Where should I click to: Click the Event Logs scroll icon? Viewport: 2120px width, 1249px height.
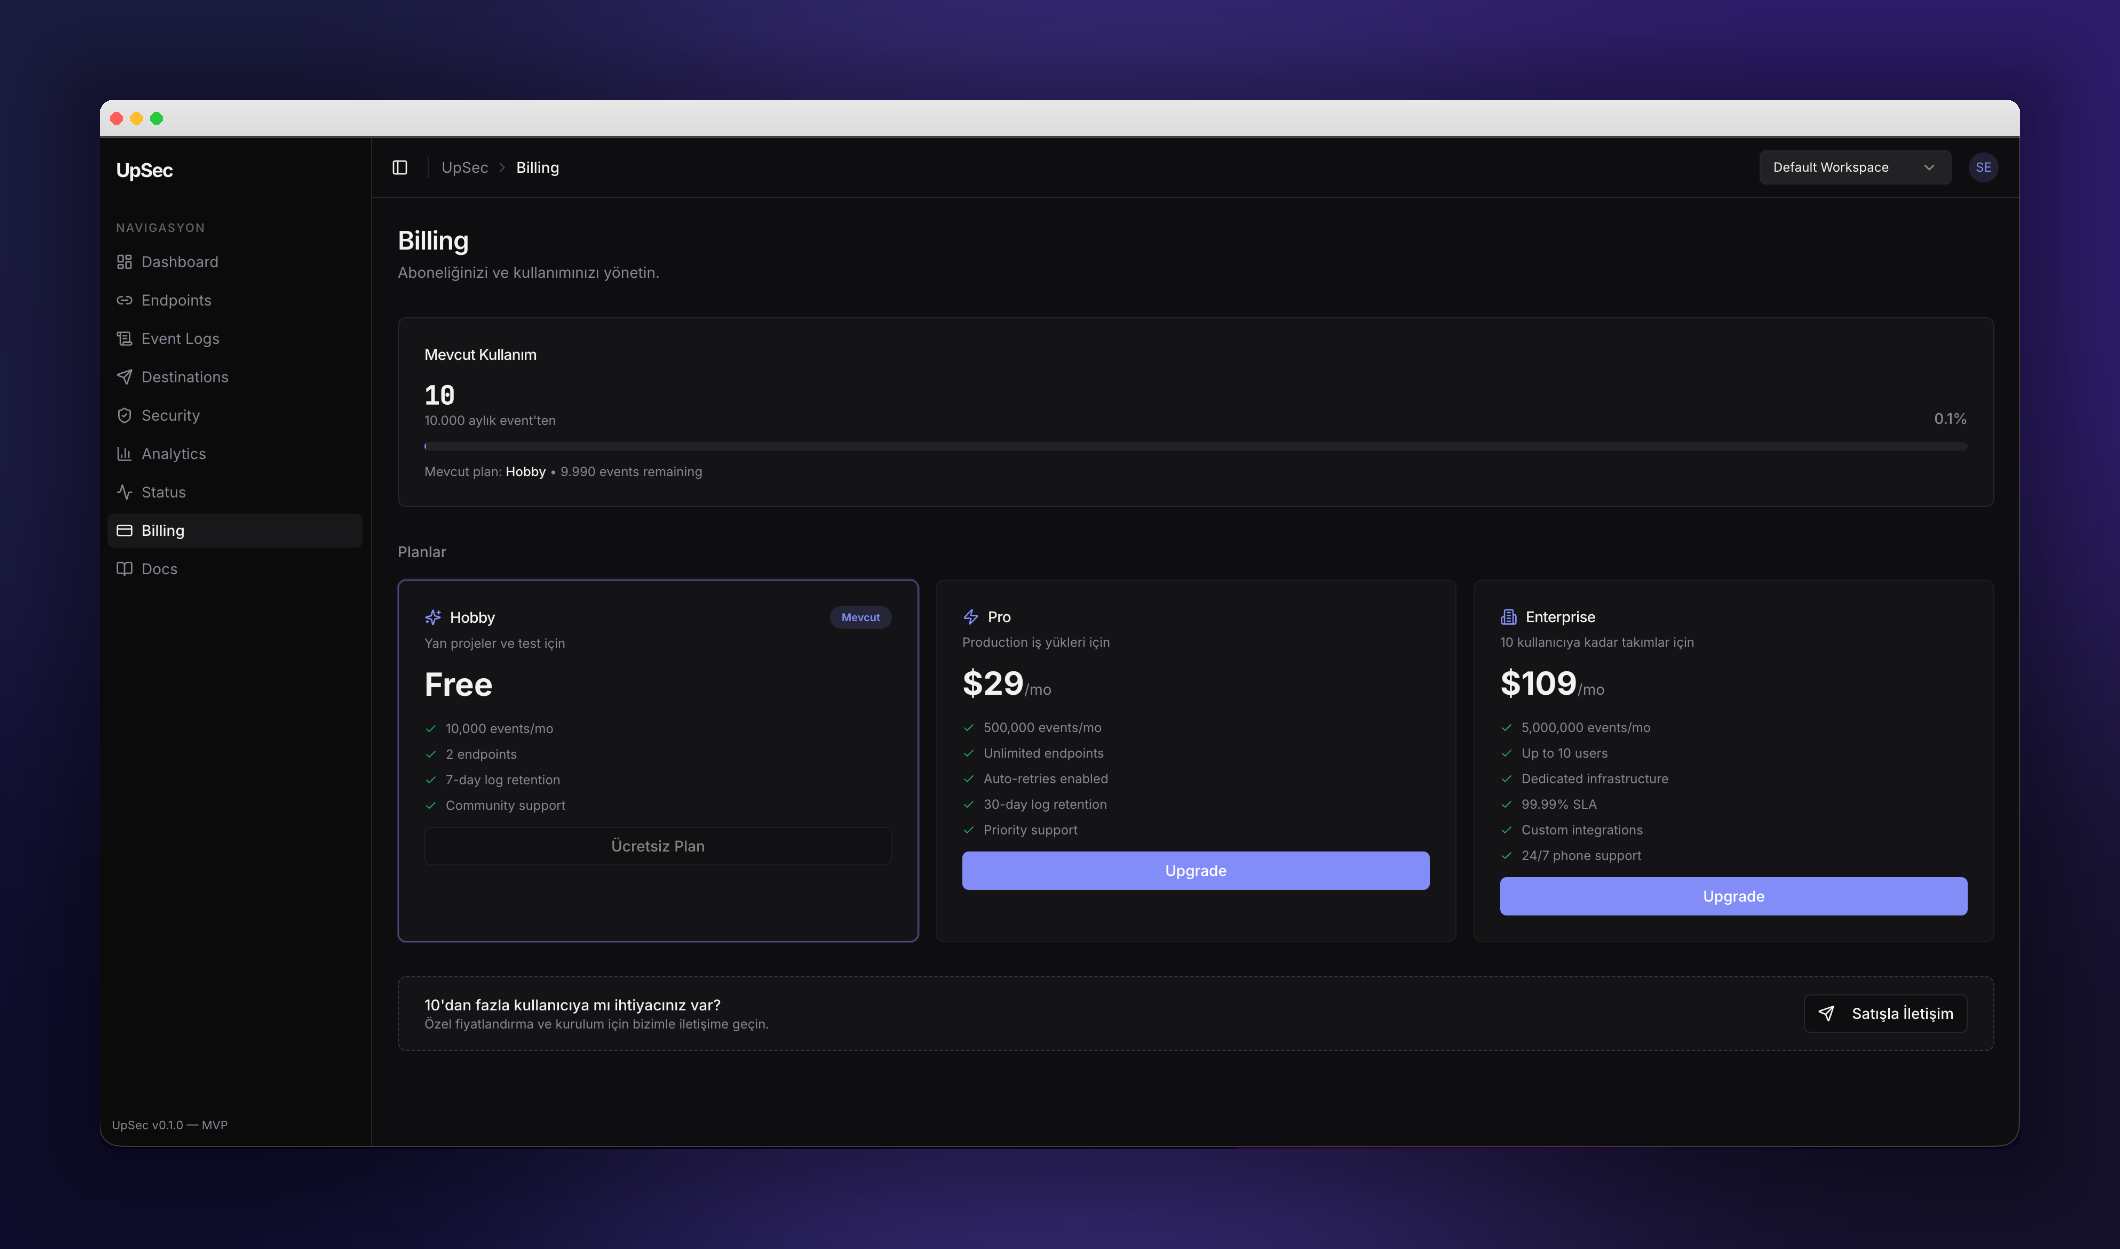coord(124,339)
